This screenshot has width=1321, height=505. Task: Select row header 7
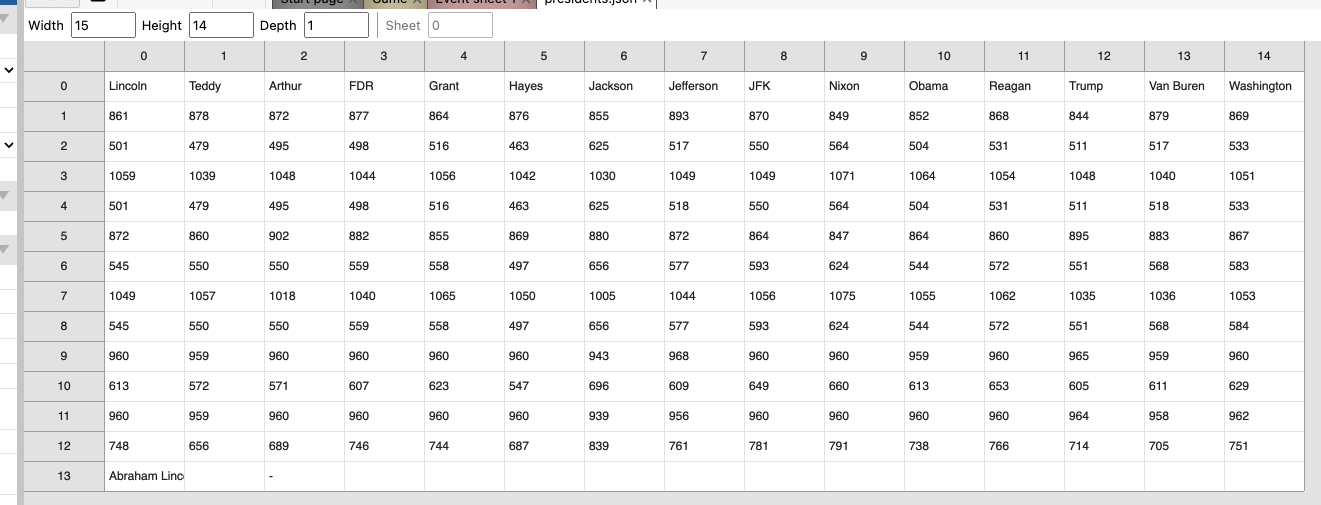tap(64, 296)
